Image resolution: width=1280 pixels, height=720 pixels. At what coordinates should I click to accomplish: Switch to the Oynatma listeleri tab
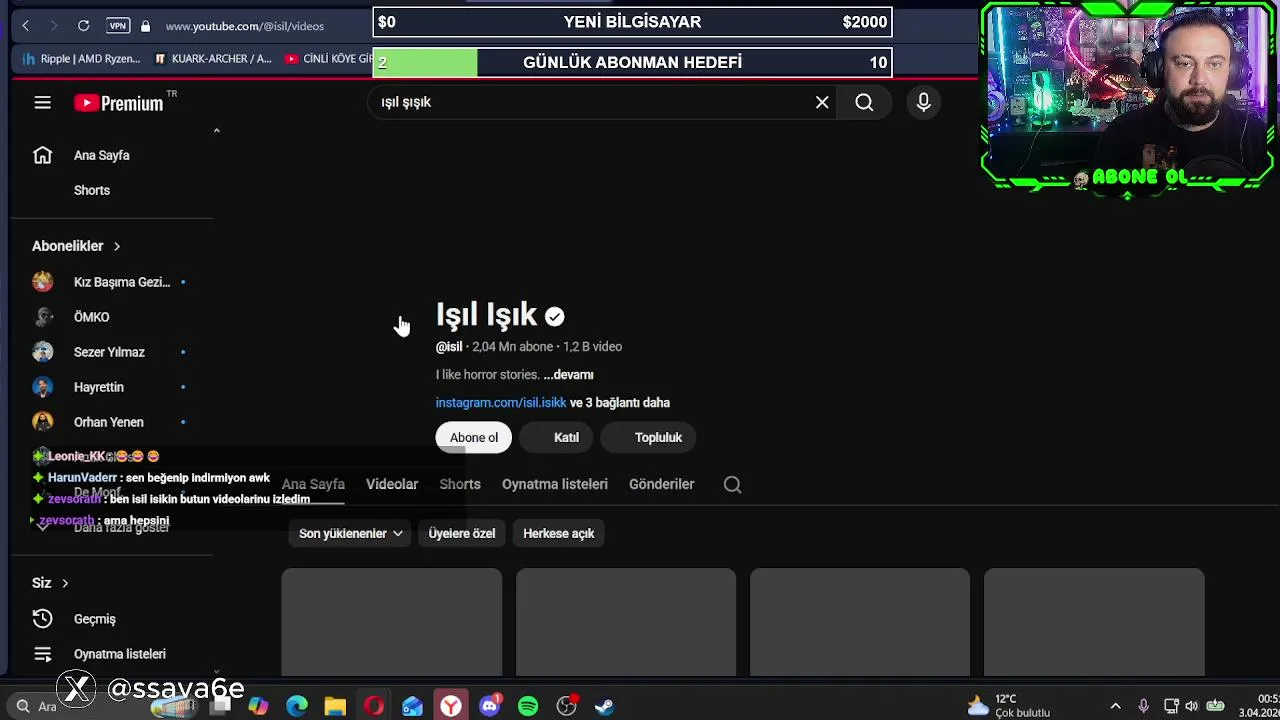click(555, 484)
